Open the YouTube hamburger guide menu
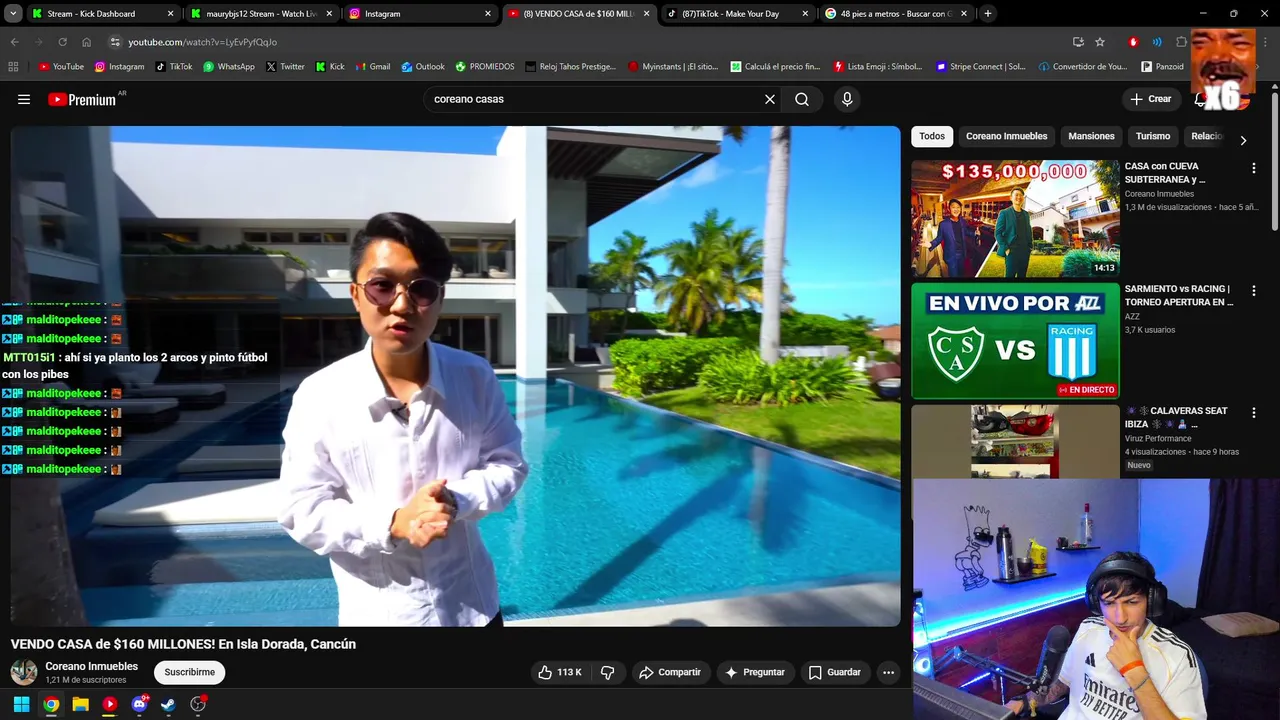 24,99
